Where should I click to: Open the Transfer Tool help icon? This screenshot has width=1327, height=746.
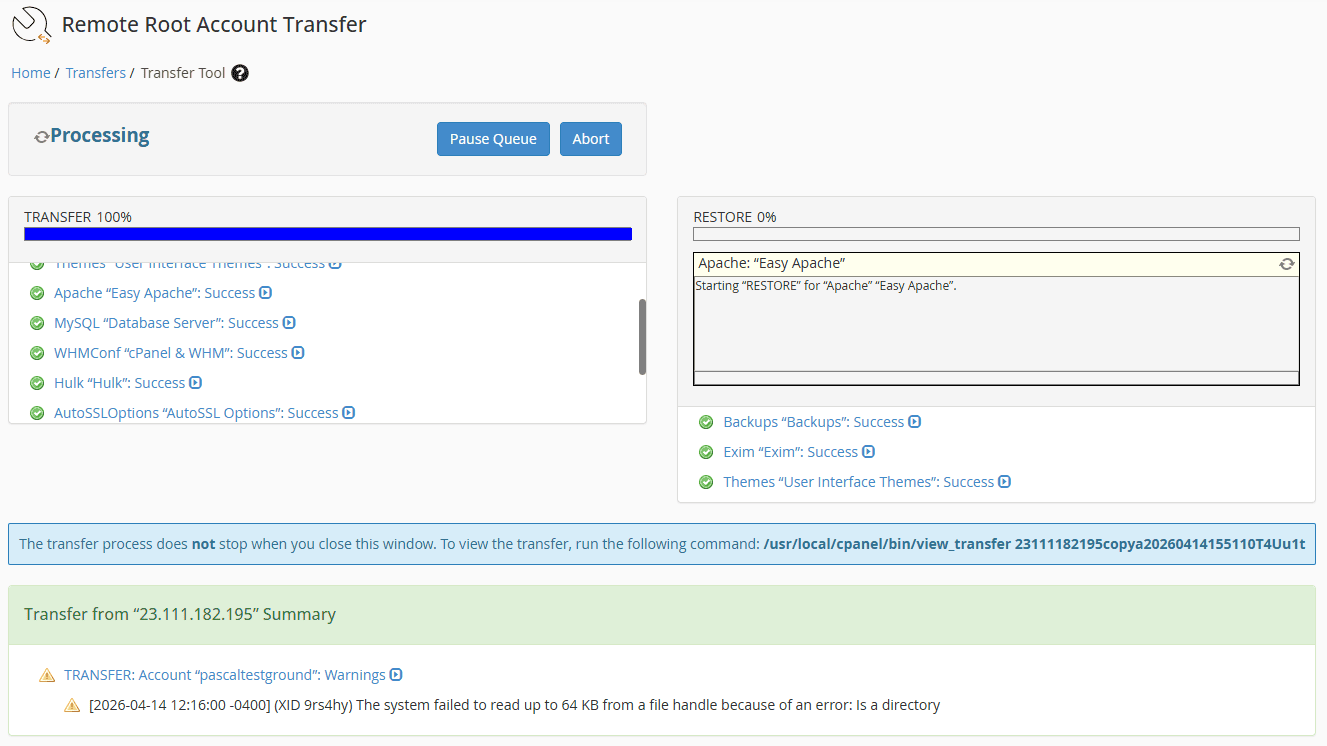click(x=240, y=72)
